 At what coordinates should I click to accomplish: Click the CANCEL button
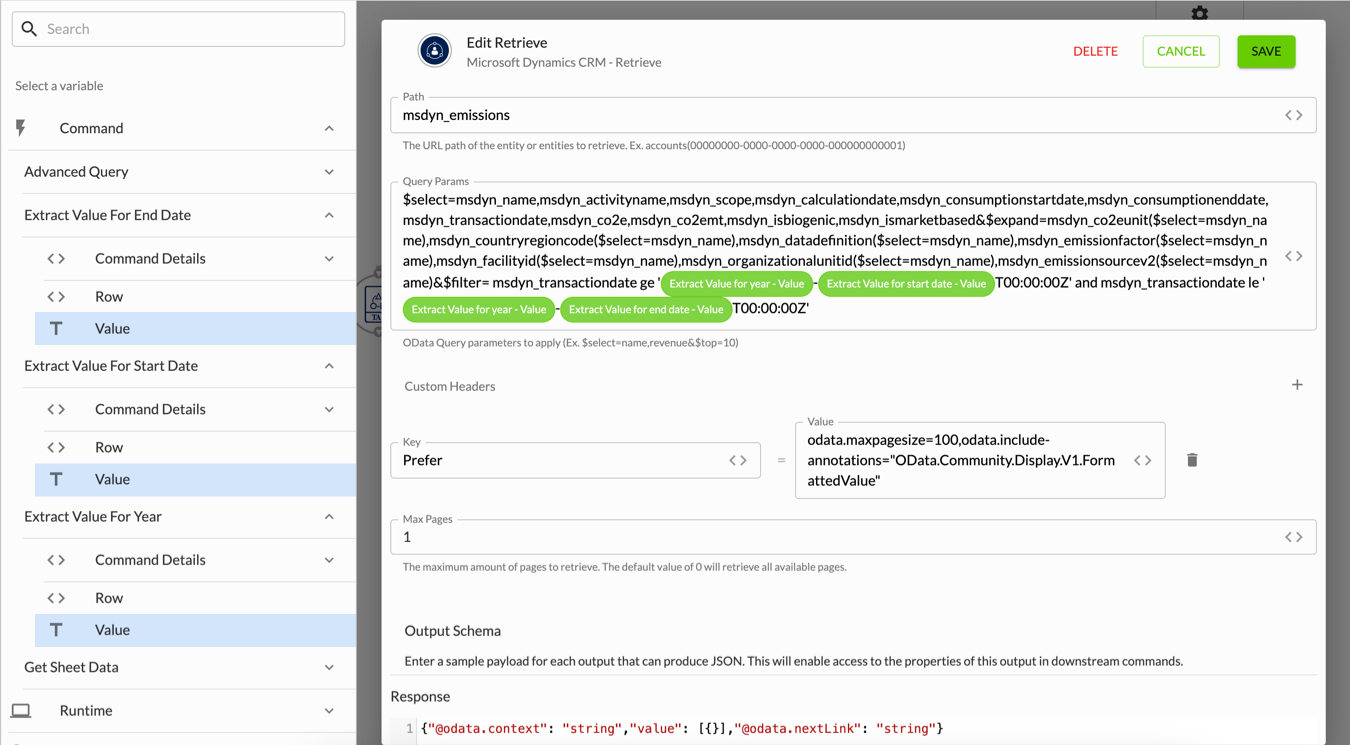[1181, 51]
